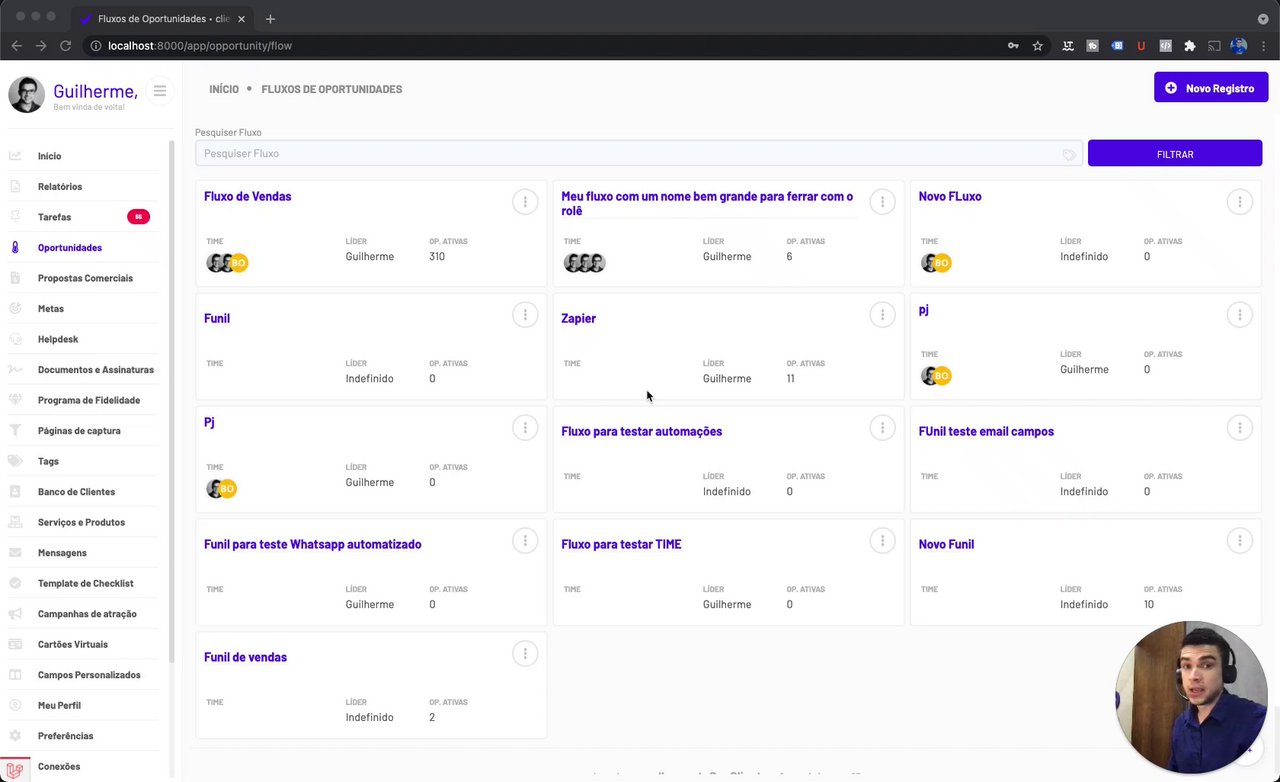Open options menu for Funil de vendas card
Viewport: 1280px width, 782px height.
pyautogui.click(x=525, y=654)
